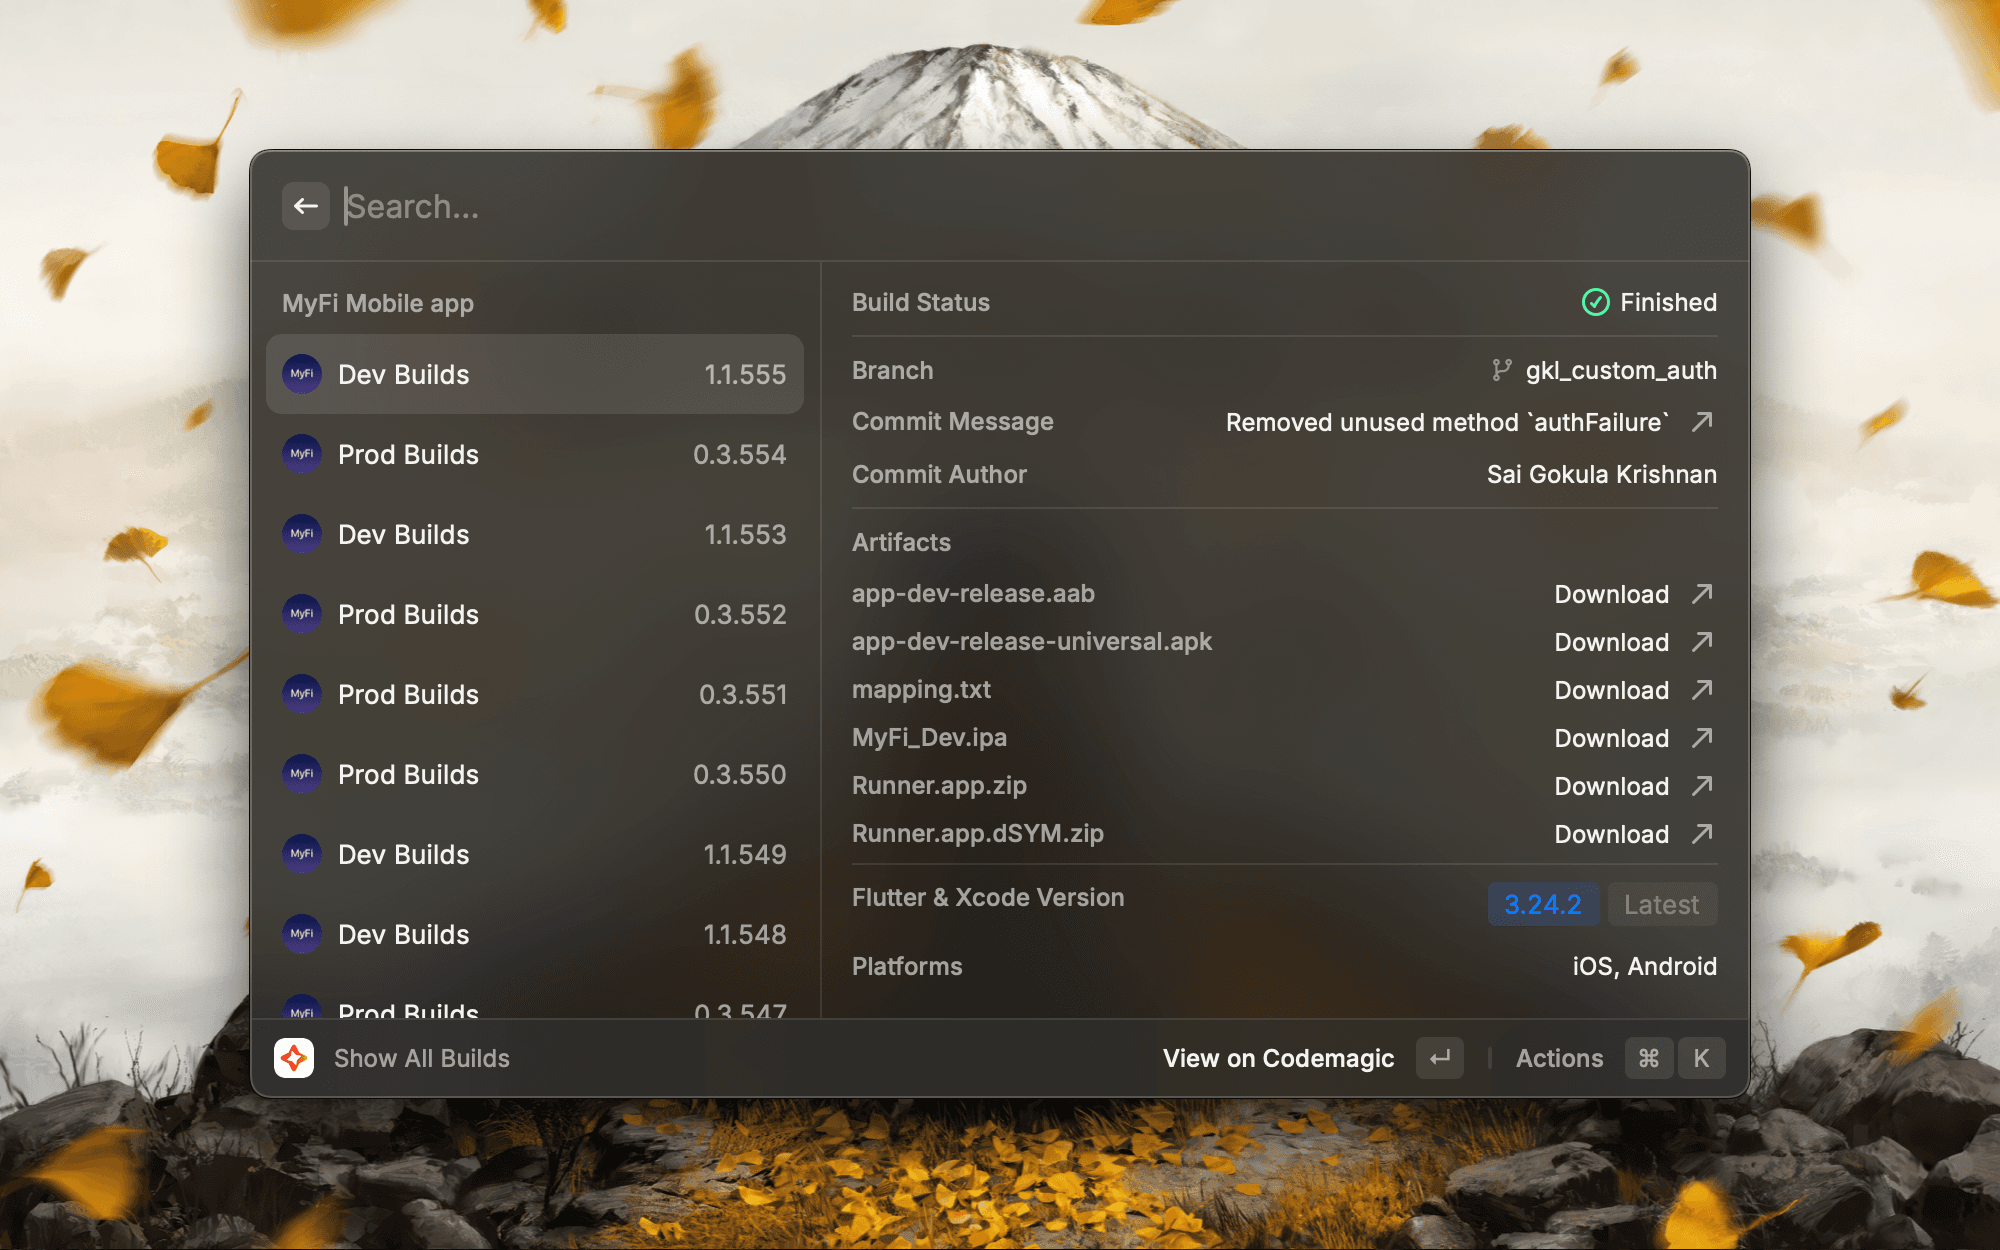This screenshot has width=2000, height=1250.
Task: Focus the Search input field
Action: pos(900,206)
